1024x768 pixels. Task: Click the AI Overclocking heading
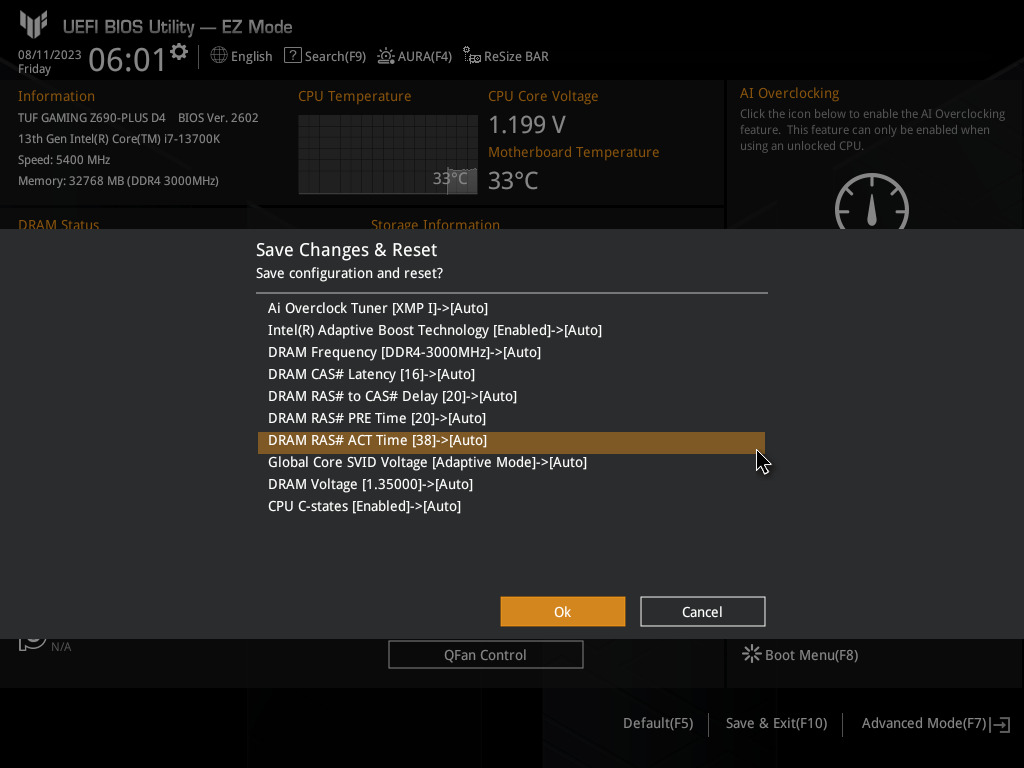click(x=790, y=93)
